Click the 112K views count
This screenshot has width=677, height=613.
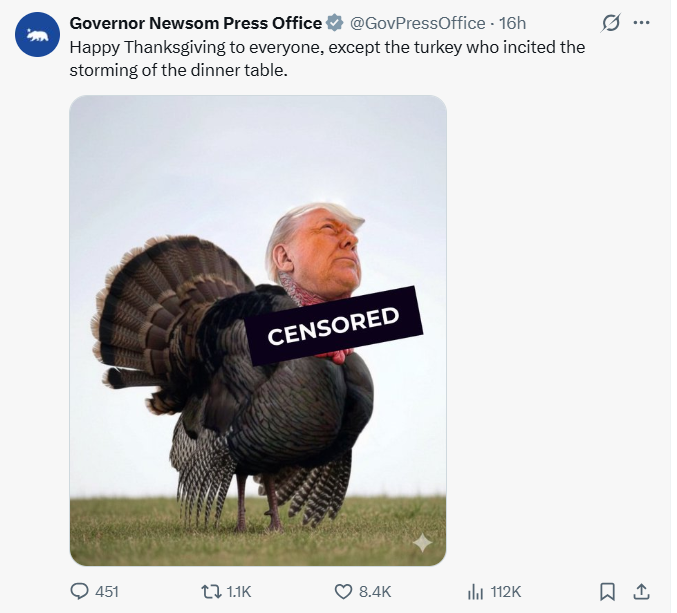[504, 592]
